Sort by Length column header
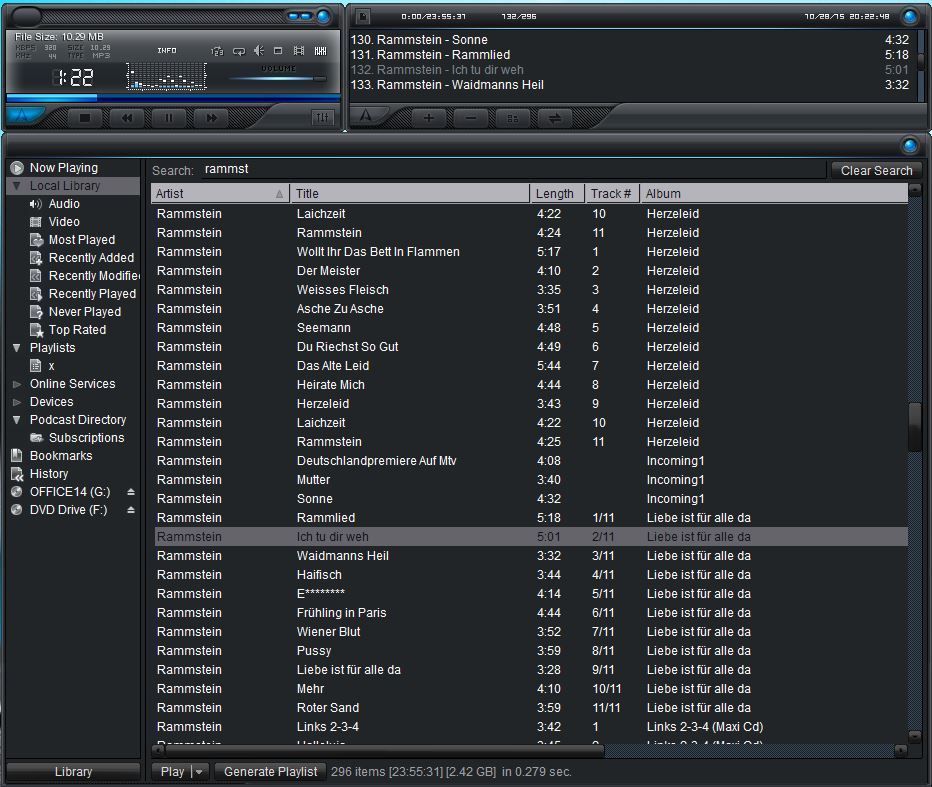 coord(557,194)
